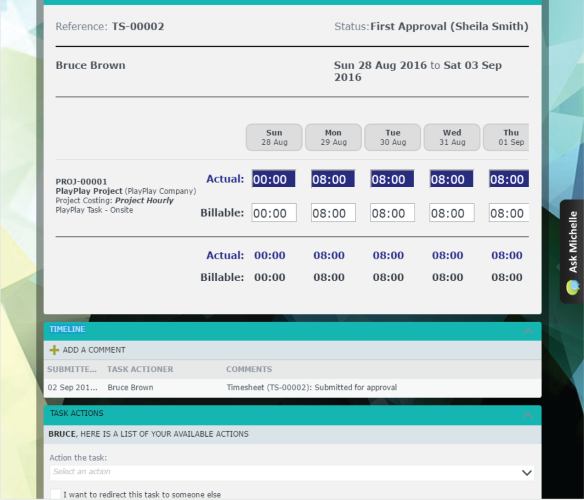Select the Mon 29 Aug day header
This screenshot has width=584, height=500.
pos(333,137)
